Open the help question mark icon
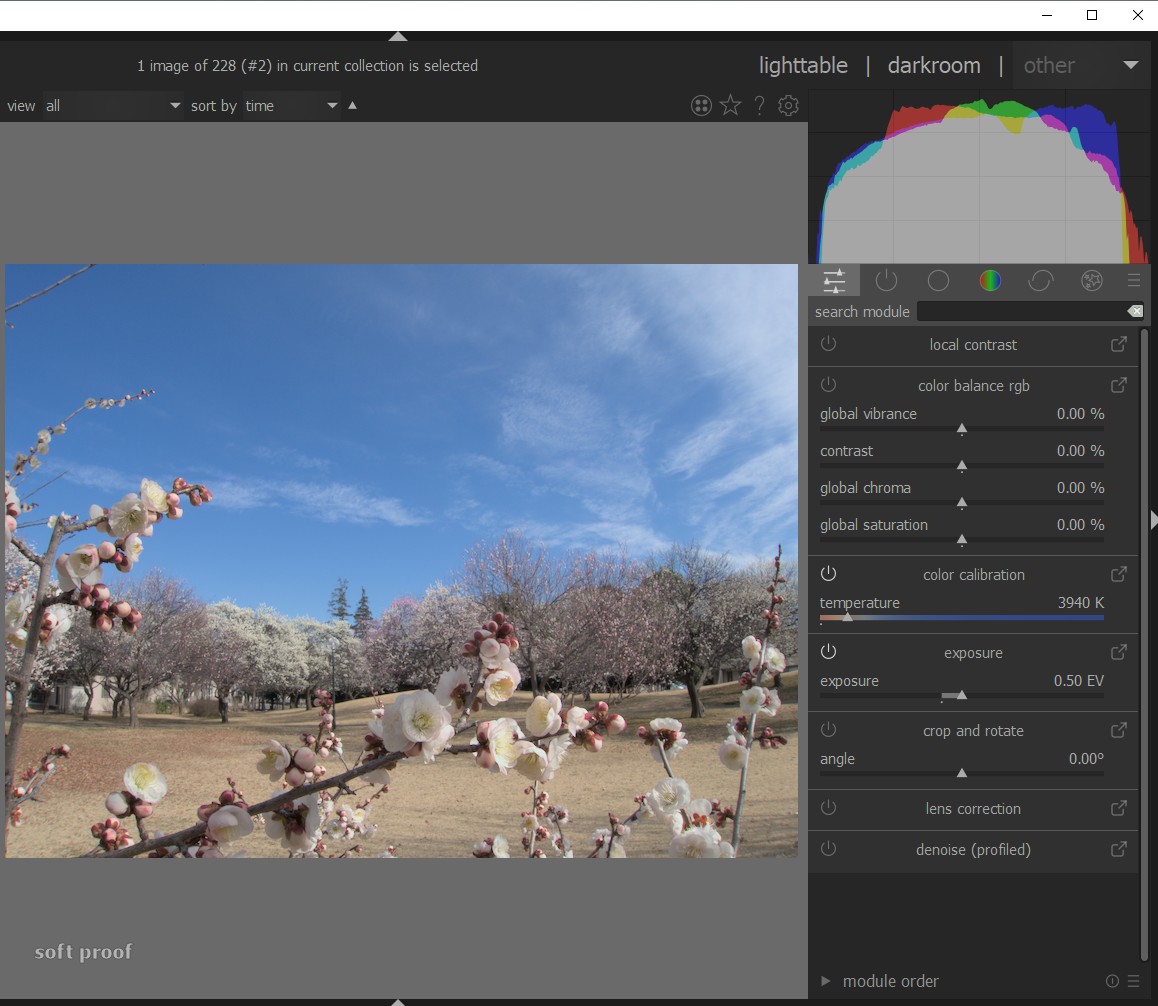The height and width of the screenshot is (1006, 1158). [x=759, y=106]
